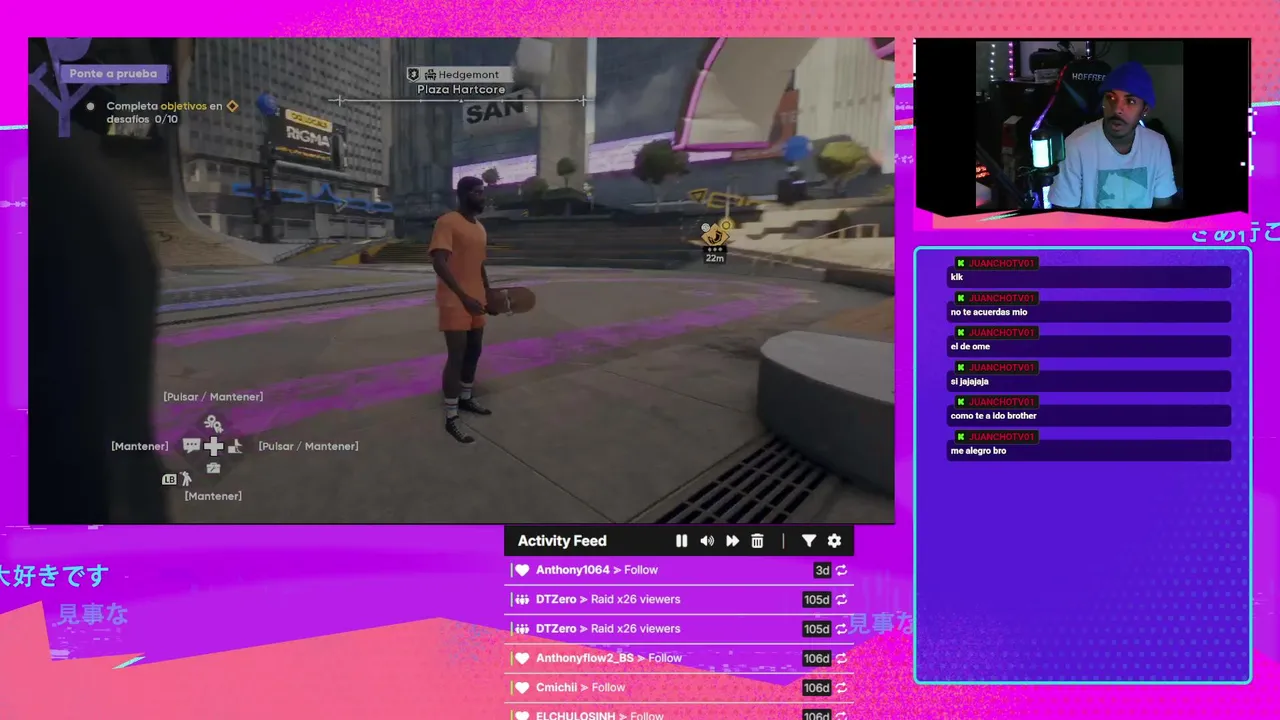Click chat message 'no te acuerdas mio'

tap(1088, 312)
